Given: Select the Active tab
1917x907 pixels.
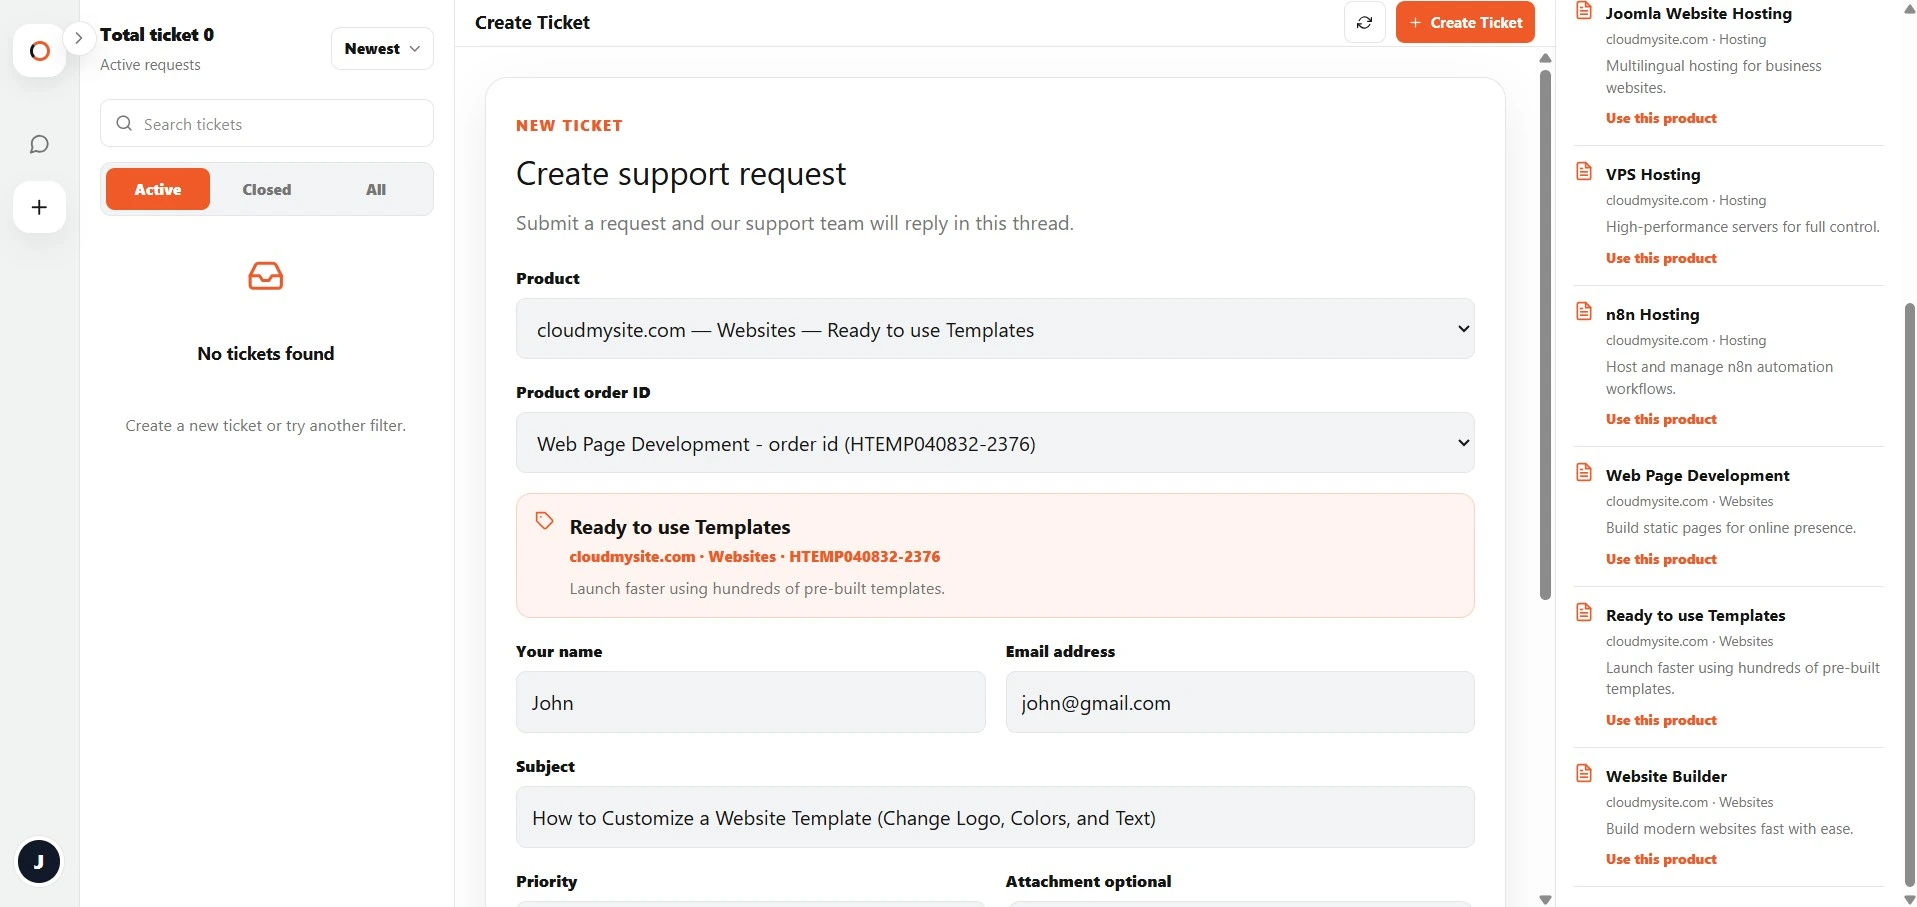Looking at the screenshot, I should coord(158,189).
